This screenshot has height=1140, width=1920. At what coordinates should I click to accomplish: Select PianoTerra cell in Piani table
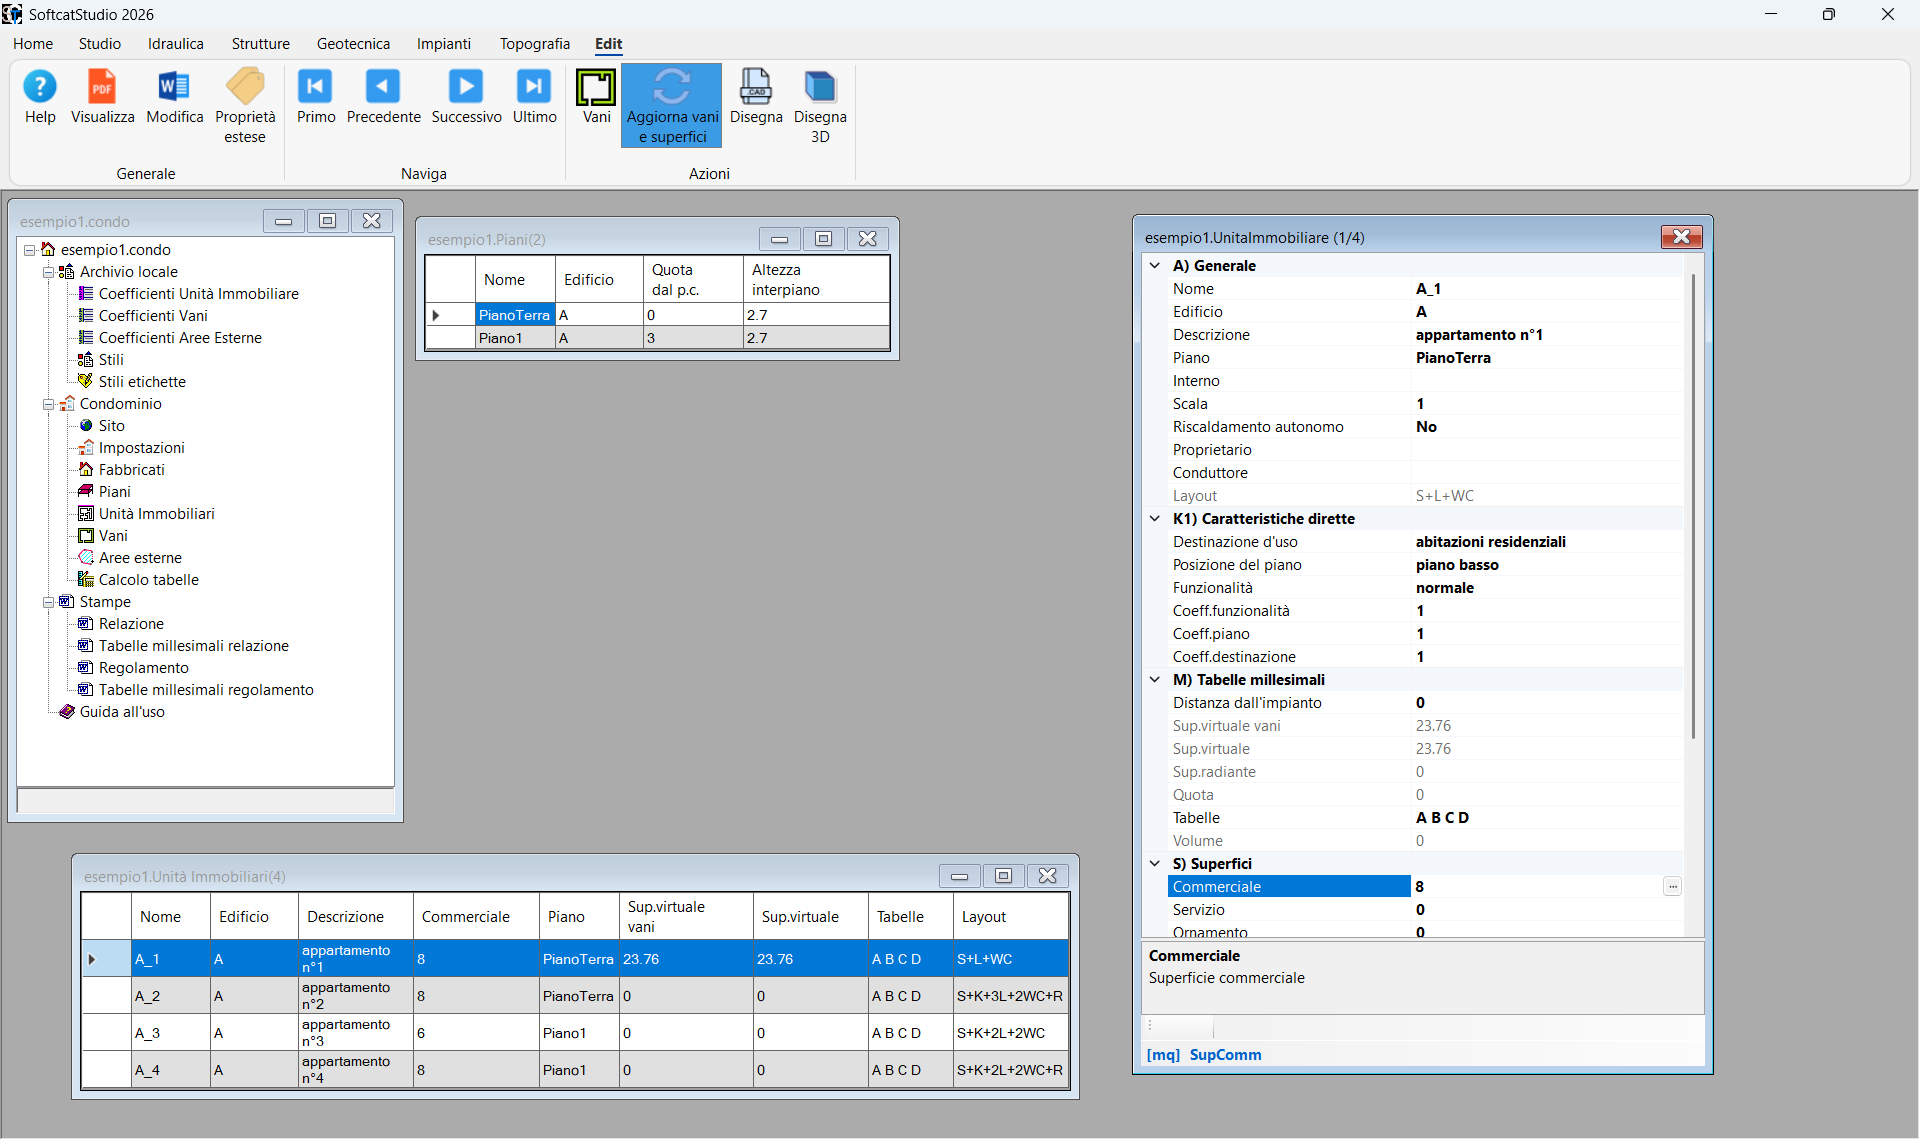point(515,315)
